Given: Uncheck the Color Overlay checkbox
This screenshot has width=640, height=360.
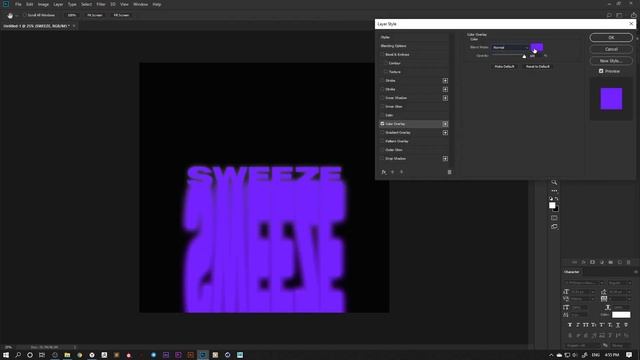Looking at the screenshot, I should (x=382, y=124).
